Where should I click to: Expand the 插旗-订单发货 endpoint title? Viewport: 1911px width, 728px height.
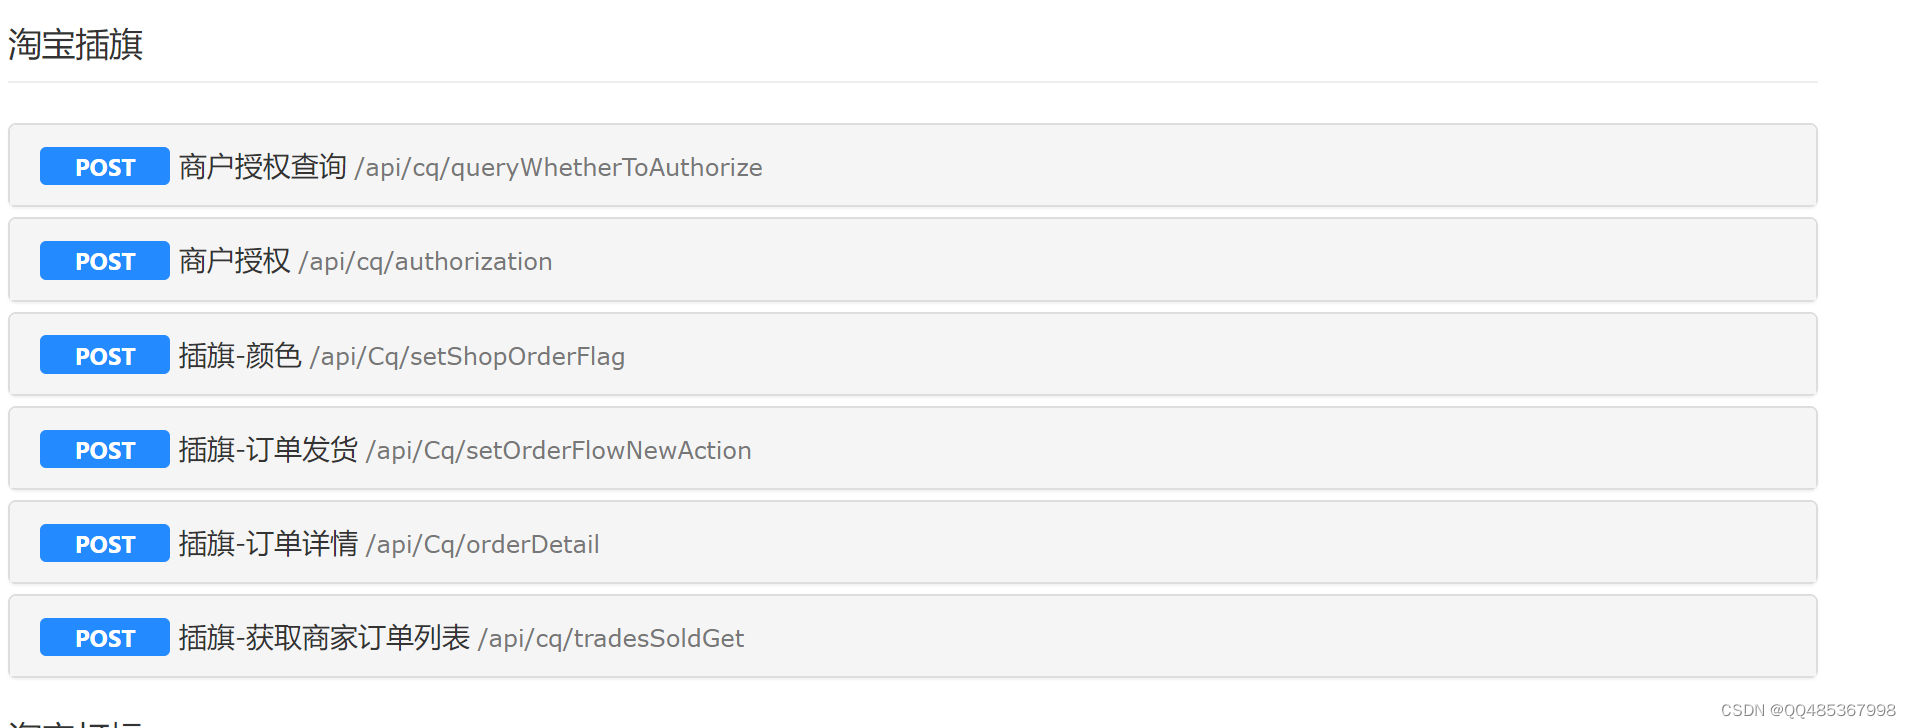point(268,450)
